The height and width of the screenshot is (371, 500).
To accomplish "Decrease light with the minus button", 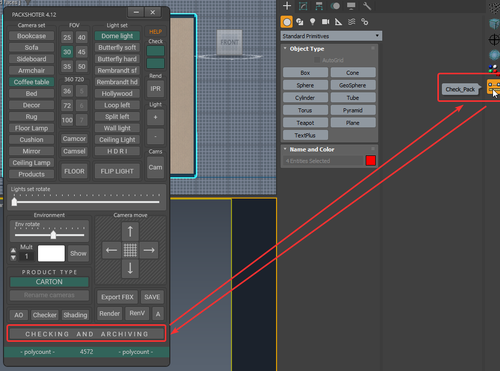I will 155,136.
